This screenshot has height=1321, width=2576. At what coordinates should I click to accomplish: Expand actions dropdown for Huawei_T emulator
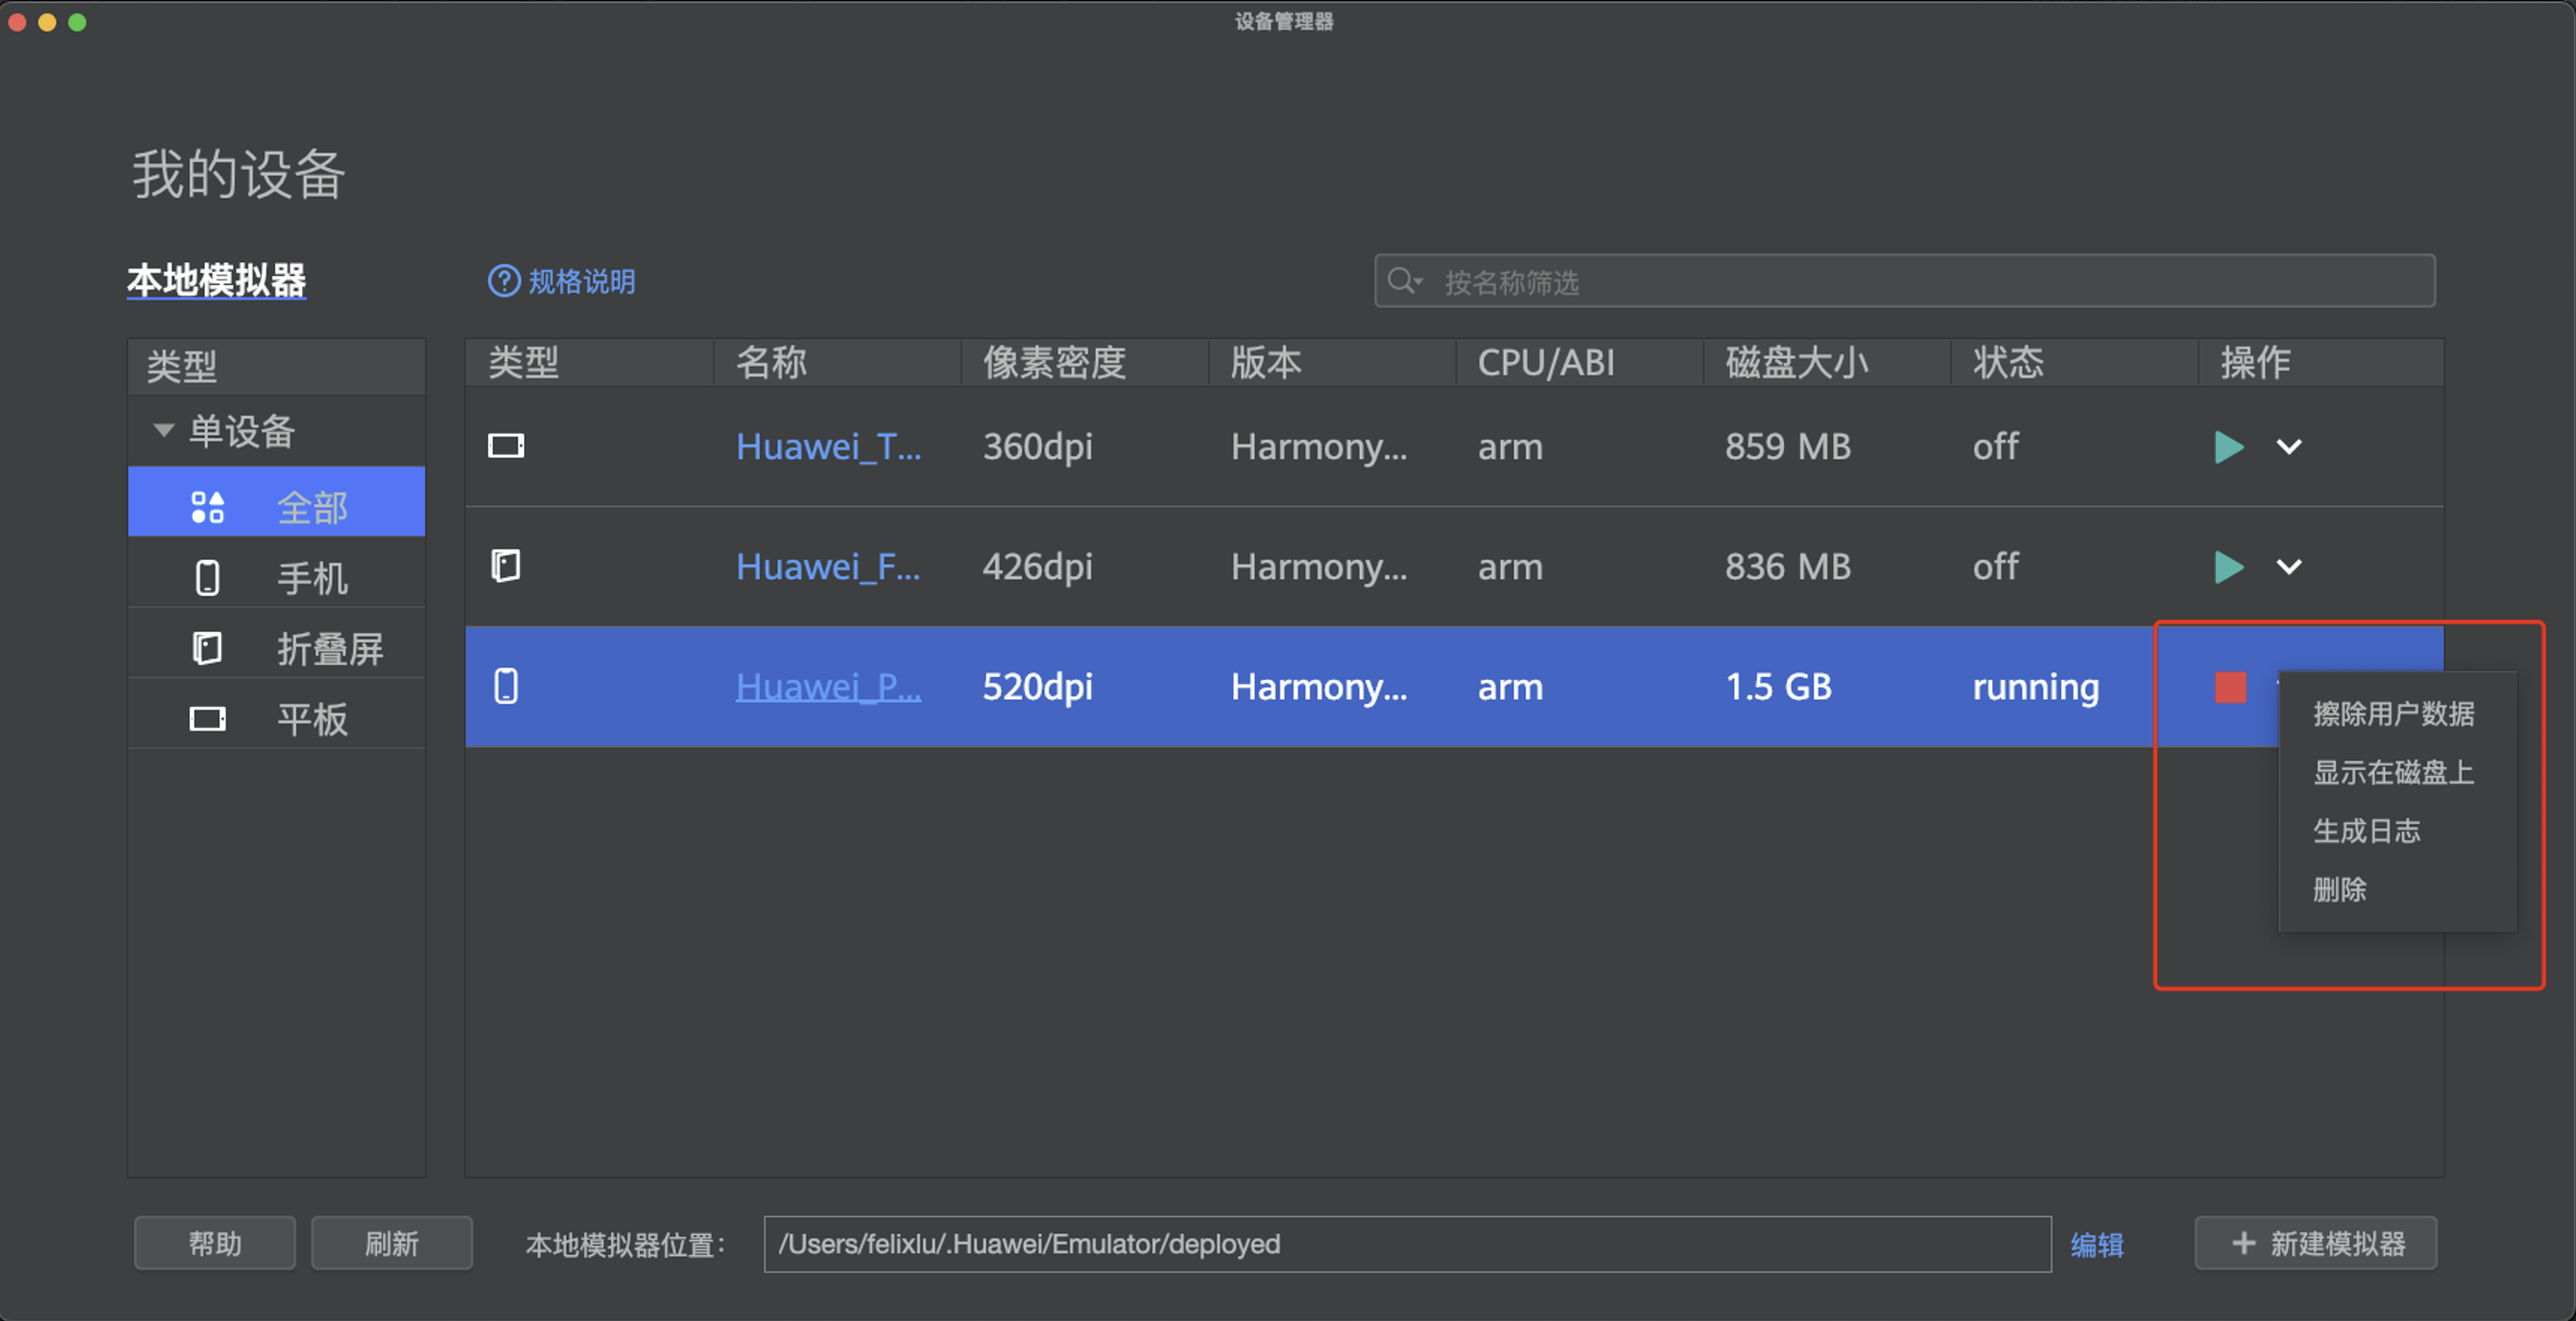coord(2289,447)
